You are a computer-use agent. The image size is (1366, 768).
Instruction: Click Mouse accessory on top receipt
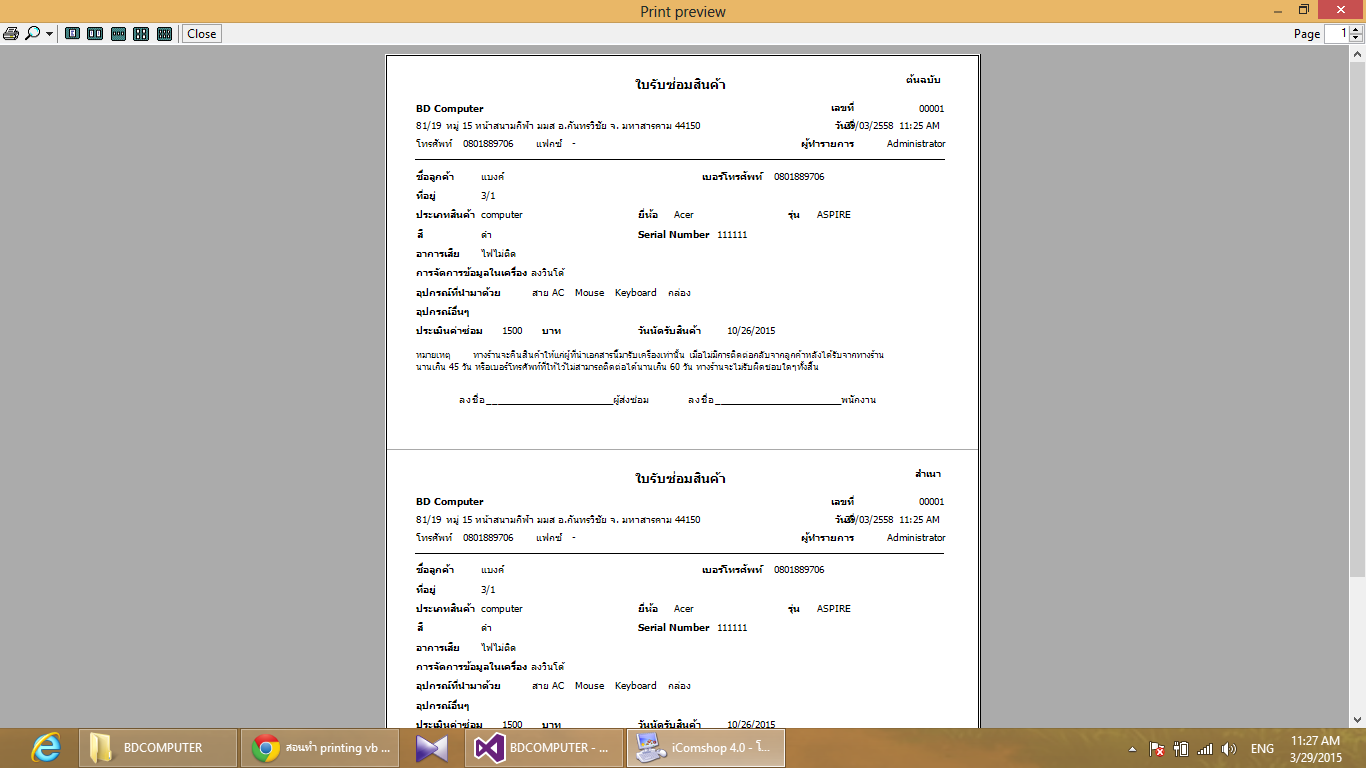coord(589,292)
